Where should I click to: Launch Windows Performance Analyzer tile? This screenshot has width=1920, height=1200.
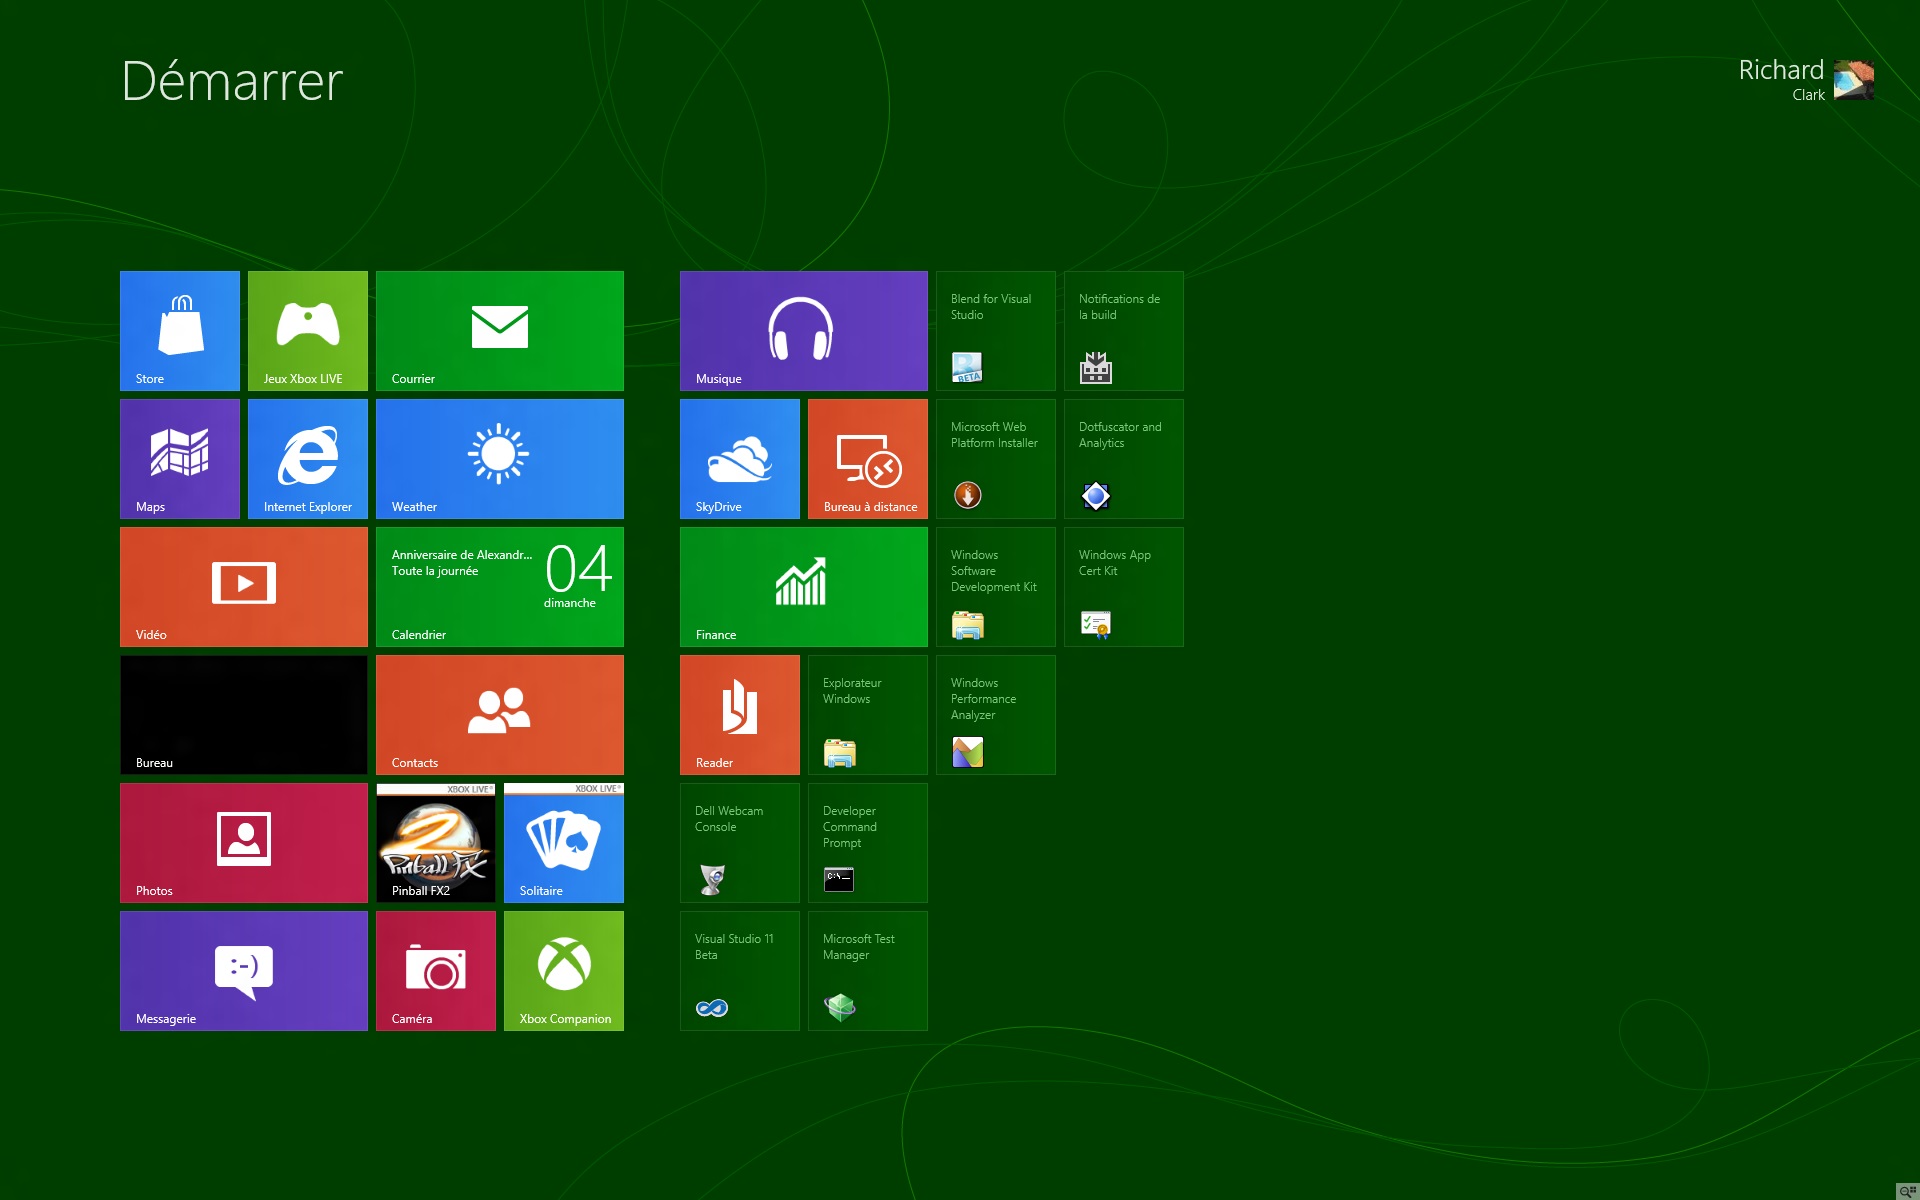click(996, 715)
